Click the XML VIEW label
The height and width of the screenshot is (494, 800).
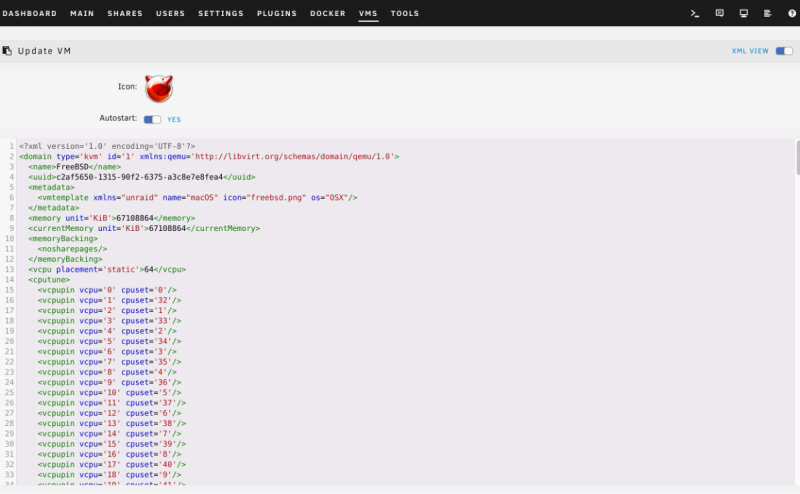click(750, 51)
